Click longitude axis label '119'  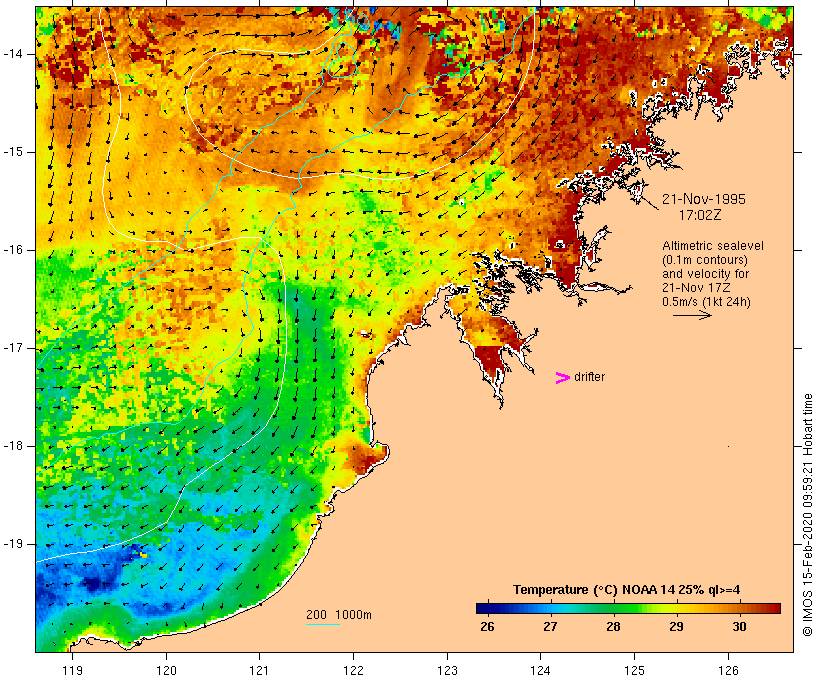[x=72, y=670]
